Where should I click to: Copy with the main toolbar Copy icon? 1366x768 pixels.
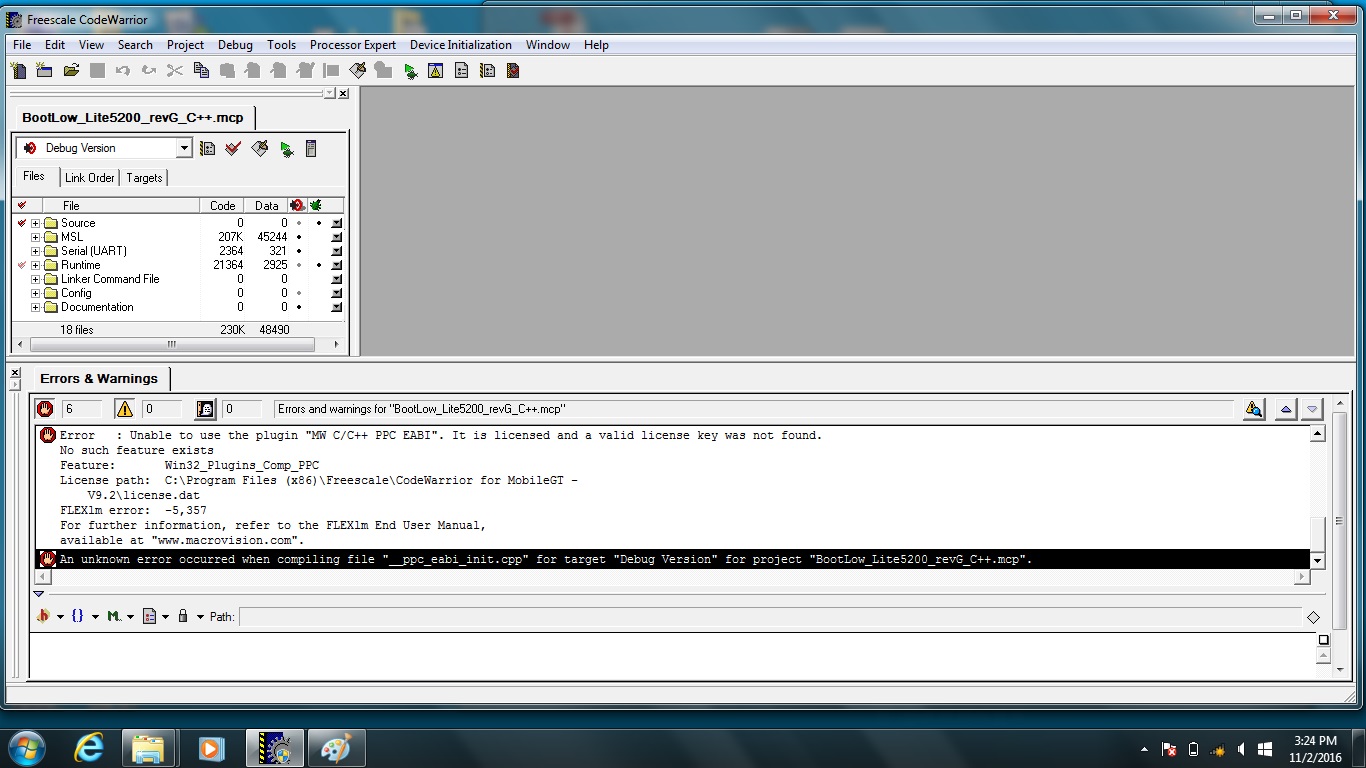coord(201,70)
